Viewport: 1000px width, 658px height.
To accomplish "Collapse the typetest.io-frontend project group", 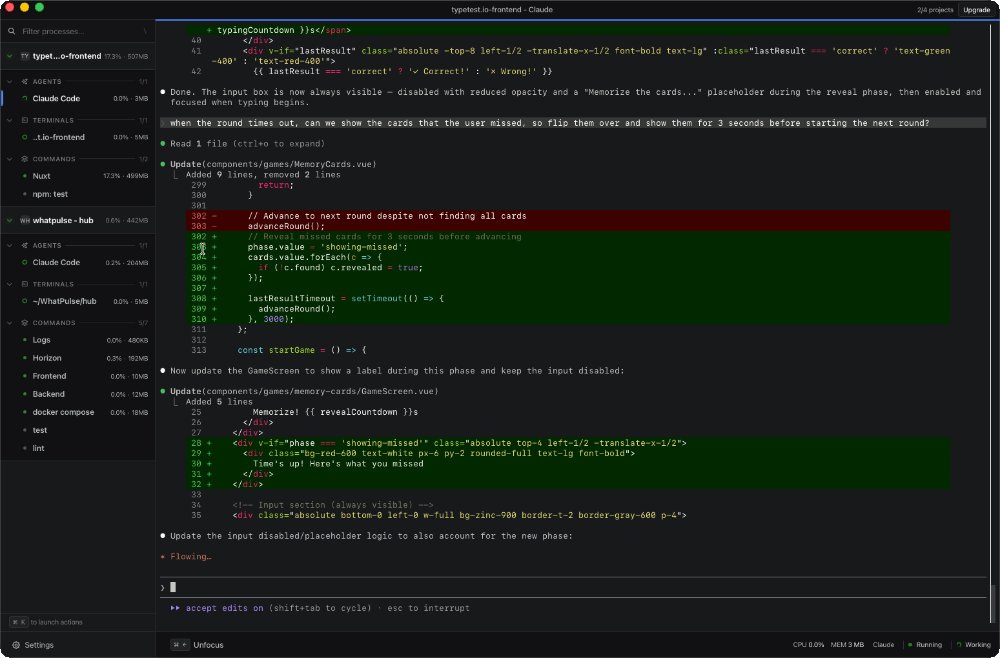I will (10, 56).
